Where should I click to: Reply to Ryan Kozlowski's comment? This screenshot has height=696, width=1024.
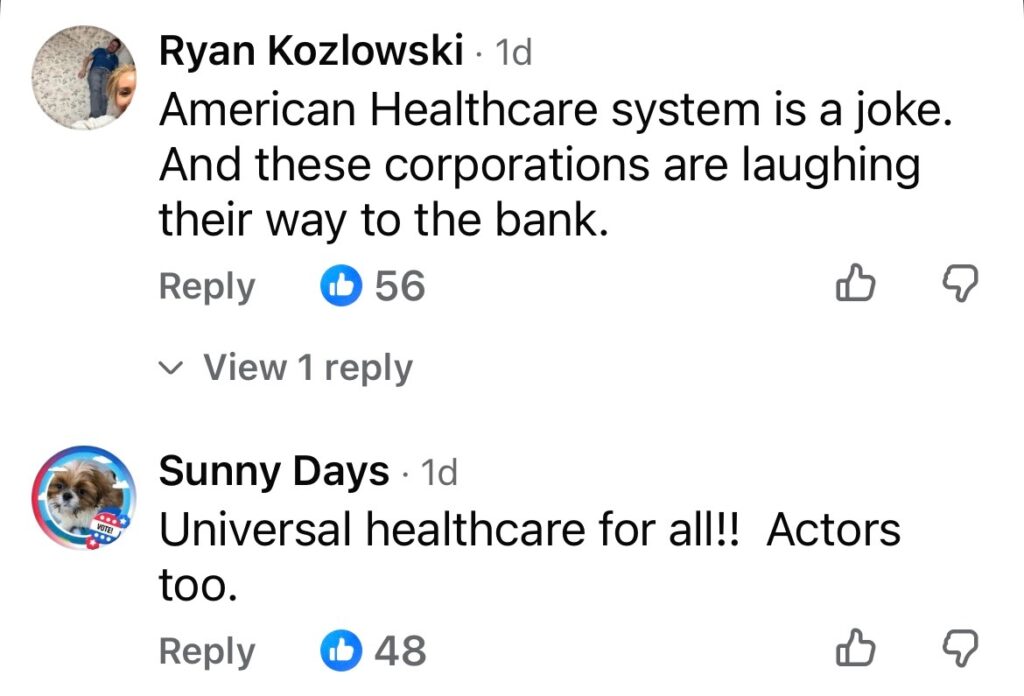pyautogui.click(x=207, y=287)
